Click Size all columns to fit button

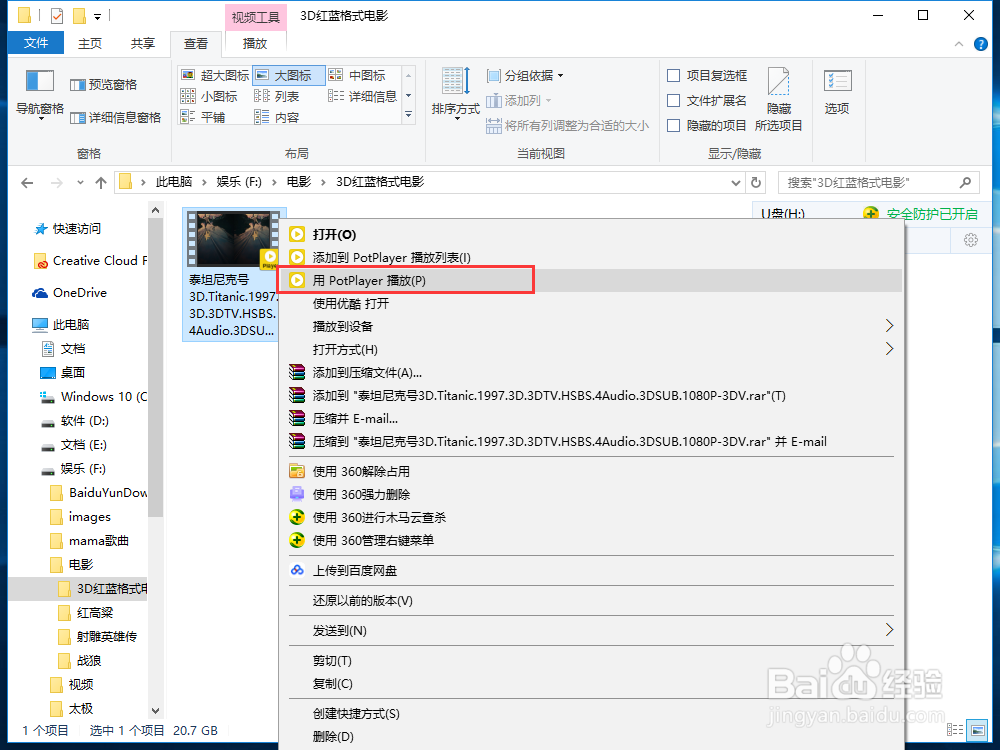coord(568,126)
